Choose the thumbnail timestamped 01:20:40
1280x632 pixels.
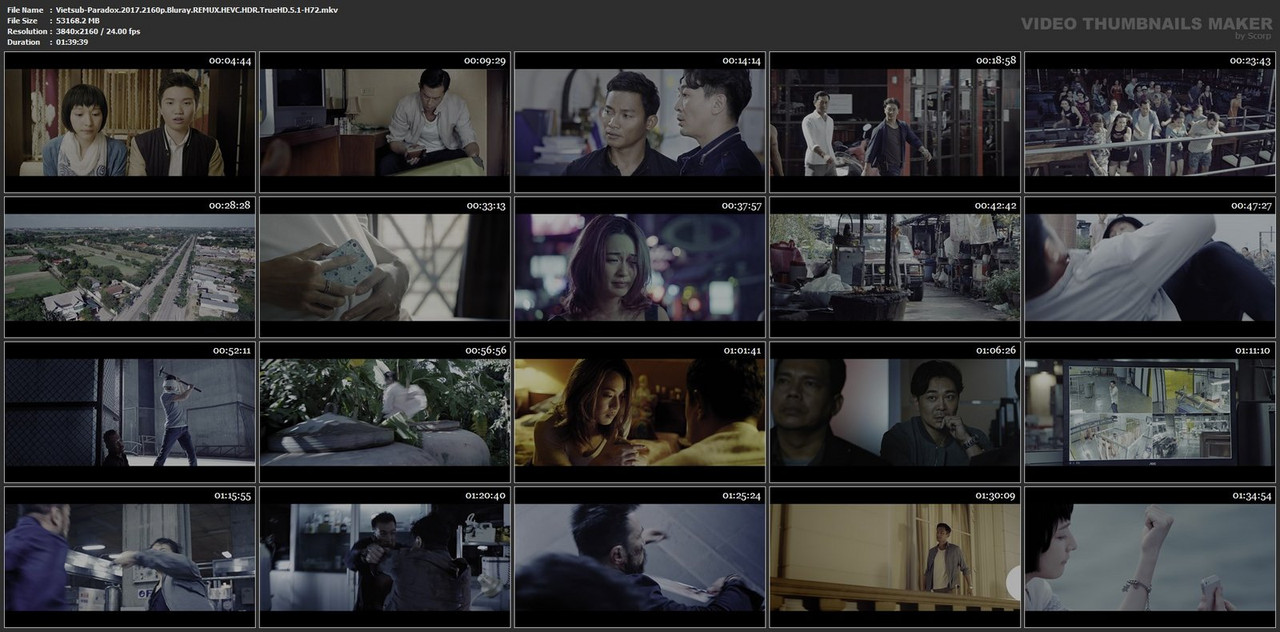(385, 557)
